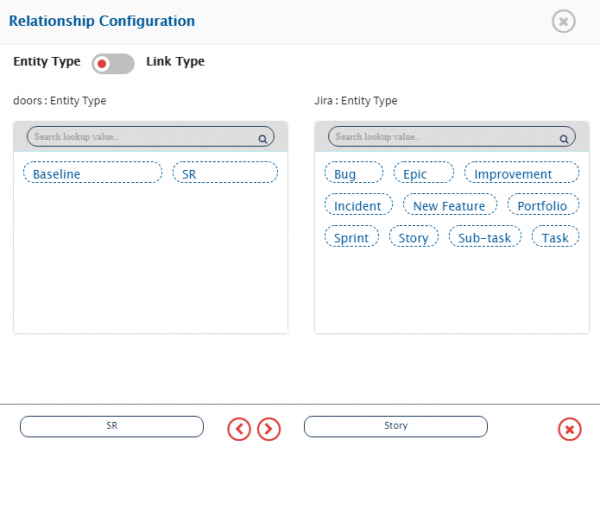The height and width of the screenshot is (515, 600).
Task: Choose the Sprint entity type
Action: tap(352, 237)
